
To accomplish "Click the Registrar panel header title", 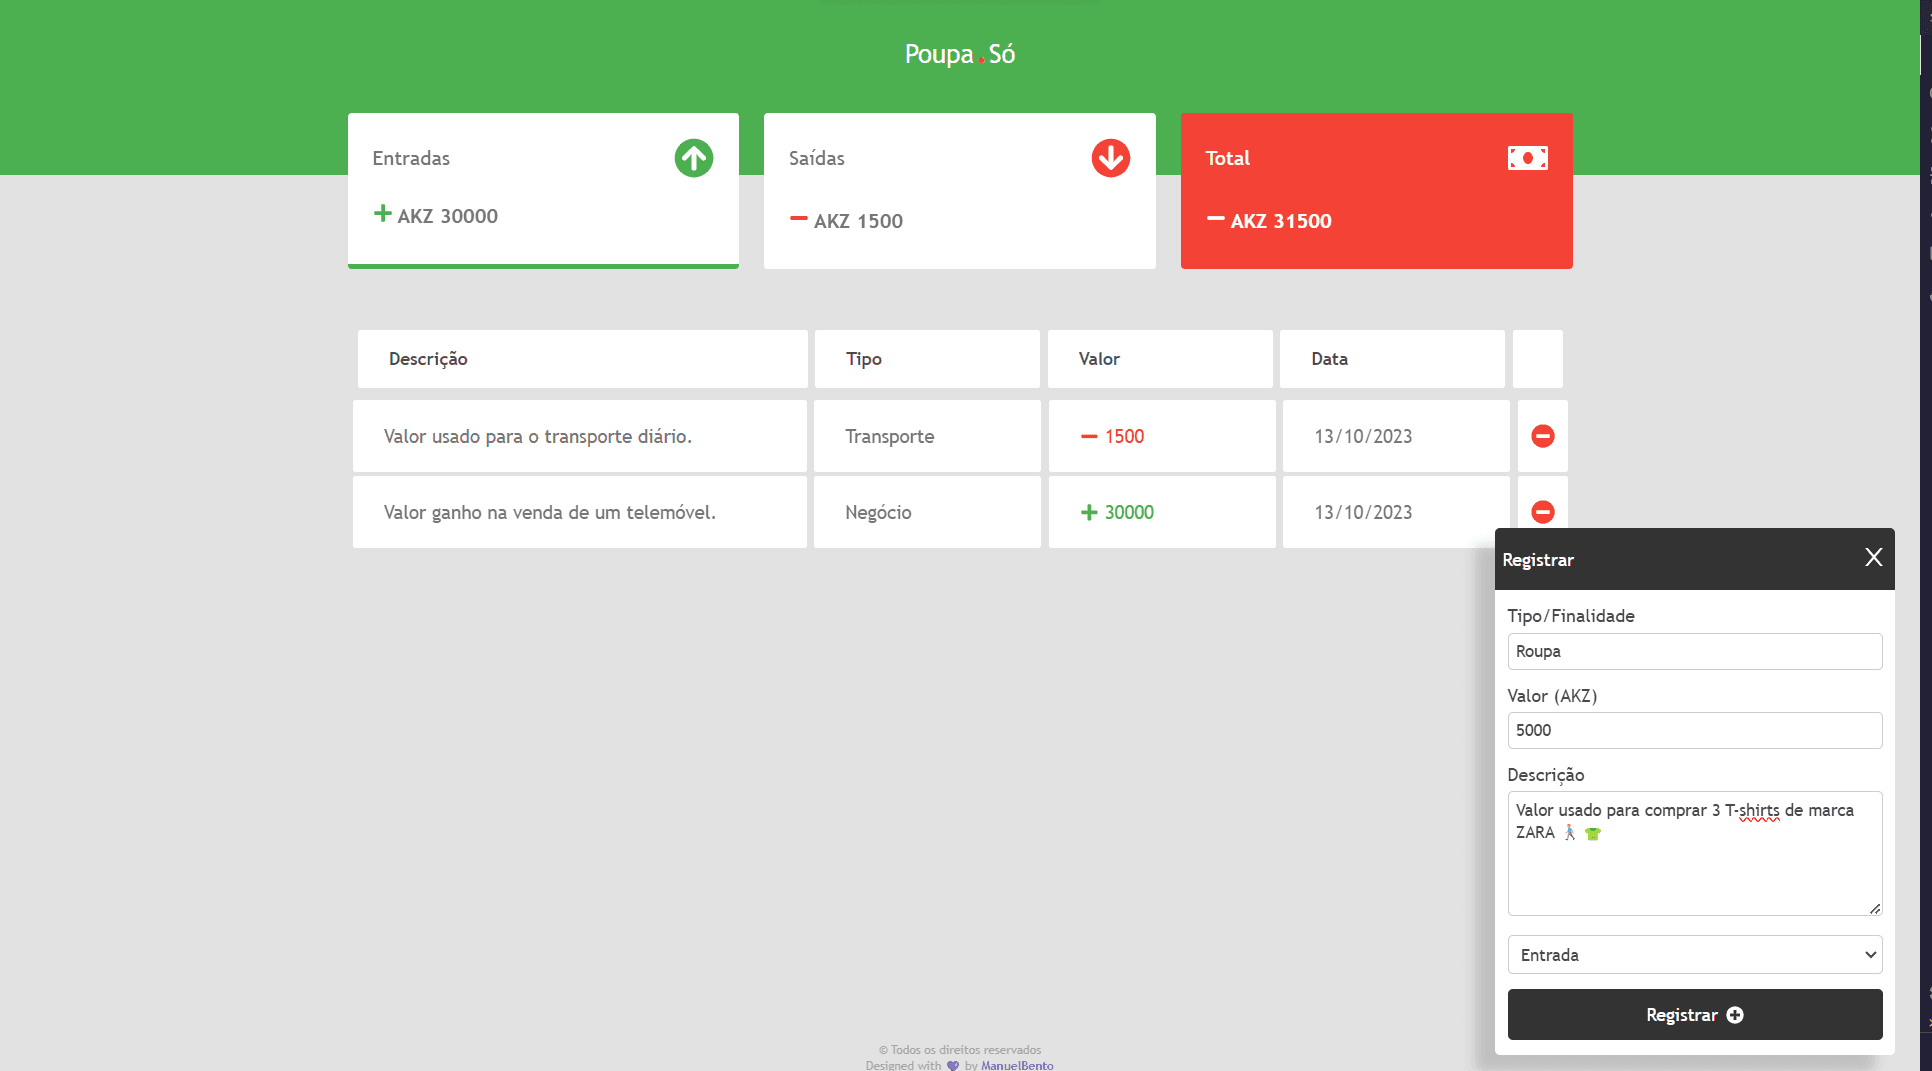I will (x=1537, y=560).
